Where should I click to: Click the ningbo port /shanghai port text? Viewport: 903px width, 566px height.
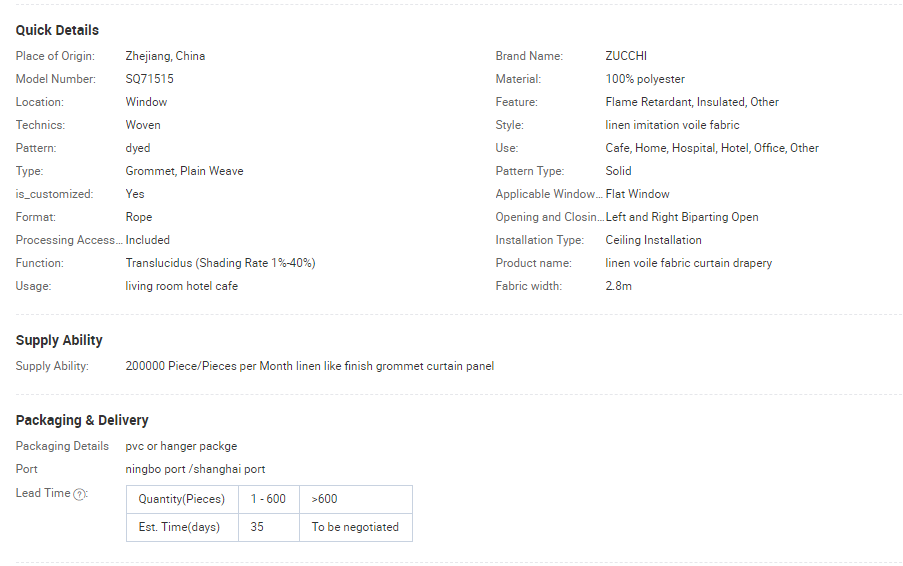pos(195,469)
